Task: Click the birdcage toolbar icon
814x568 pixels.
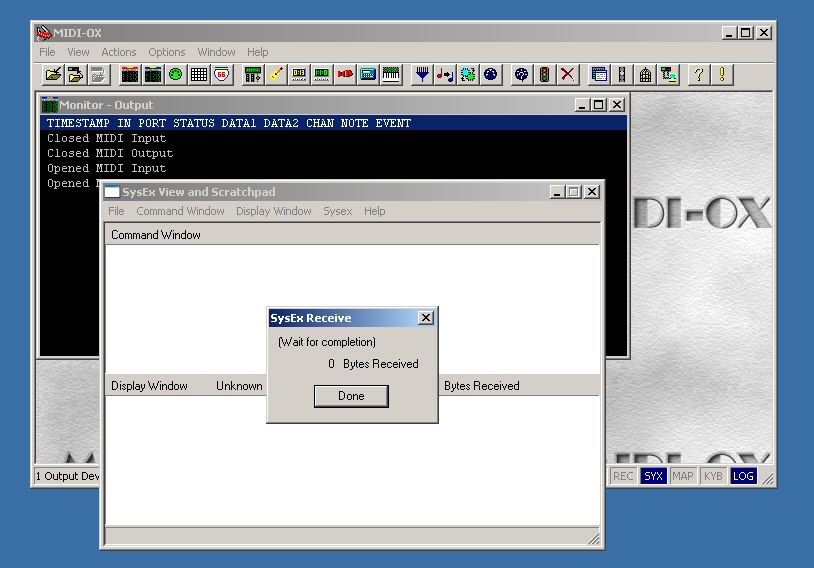Action: click(645, 75)
